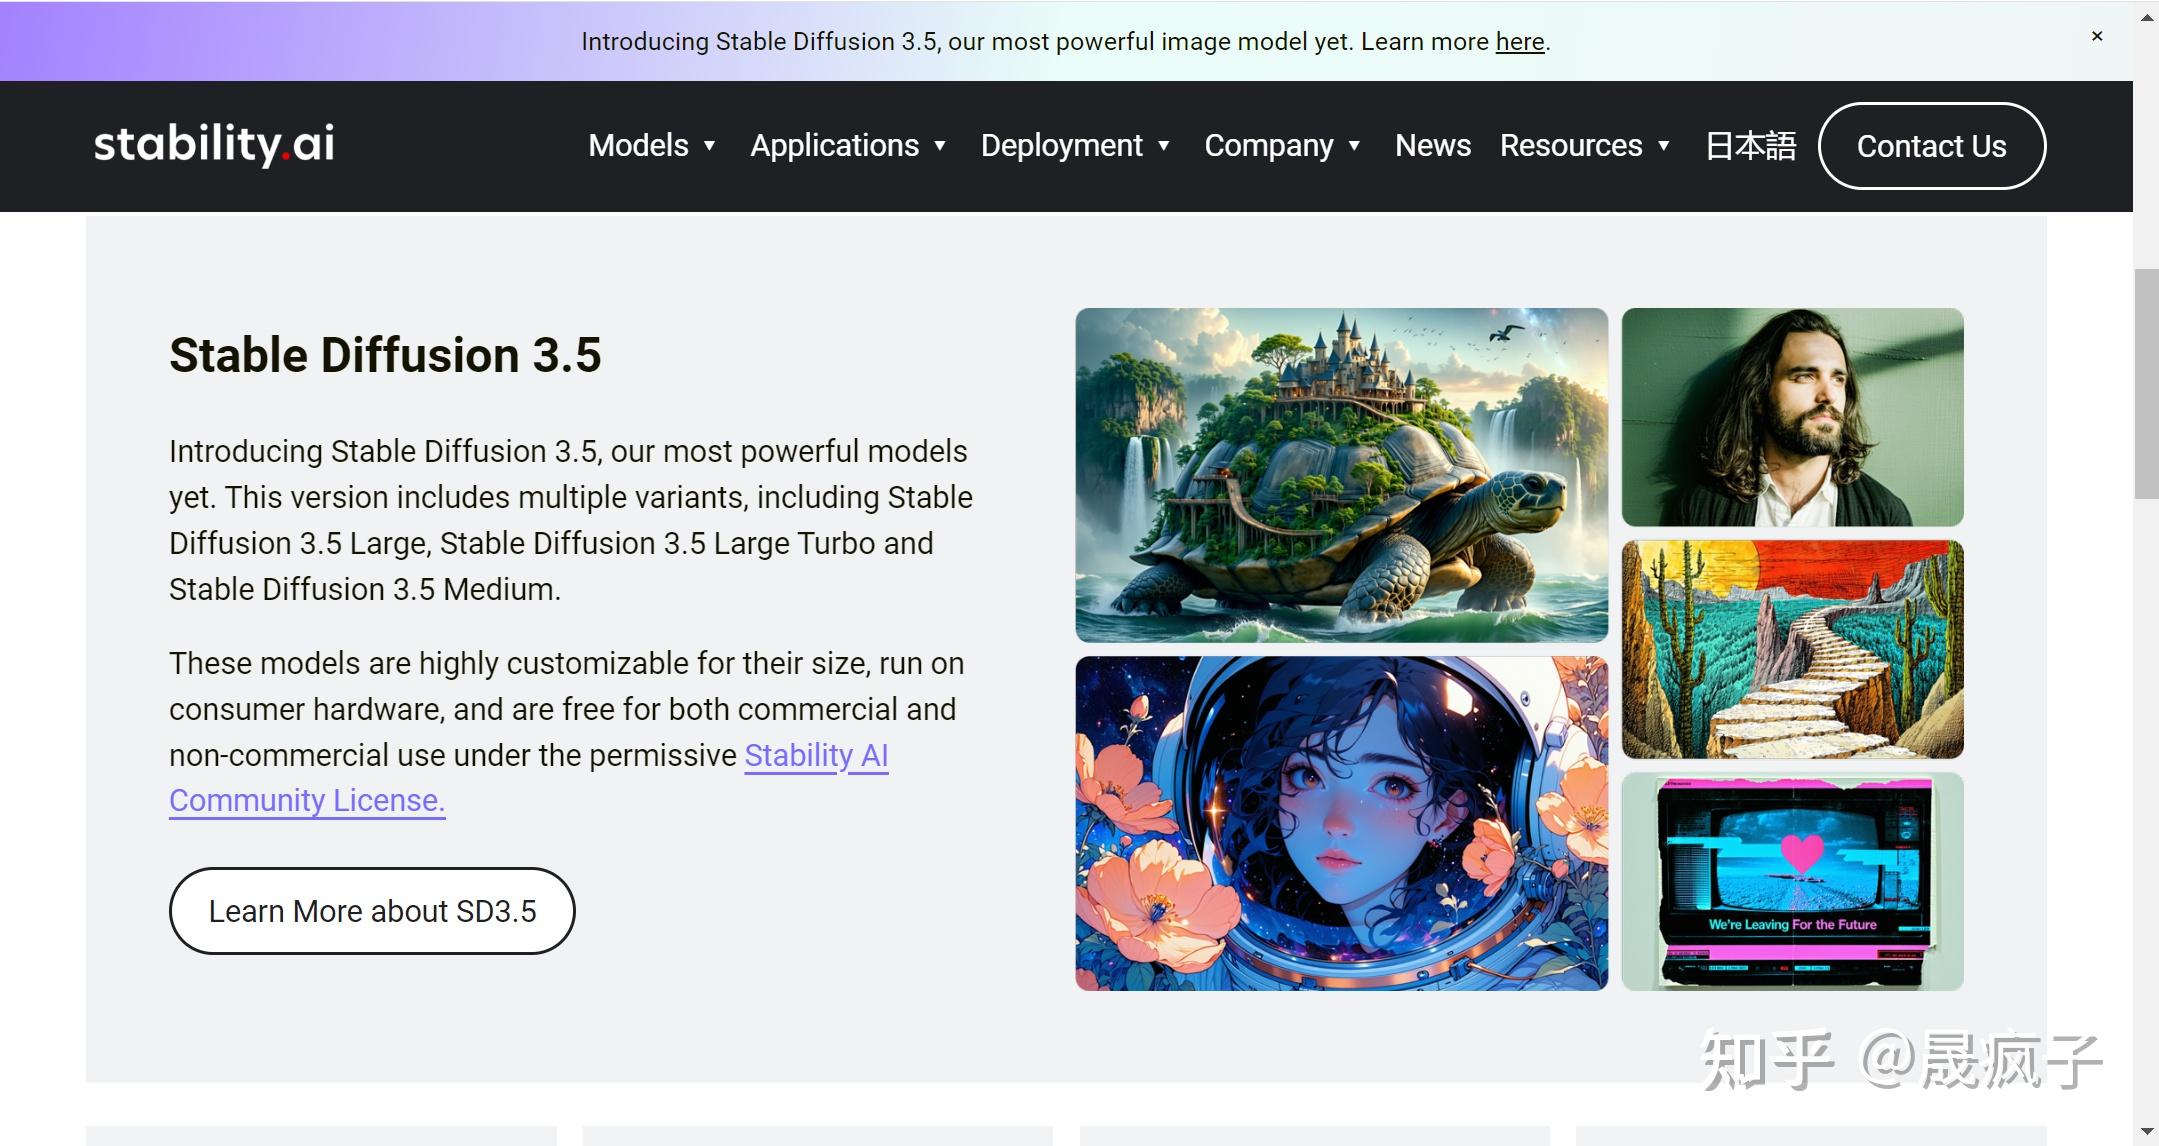This screenshot has width=2159, height=1146.
Task: View the retro TV pink heart image
Action: pyautogui.click(x=1792, y=881)
